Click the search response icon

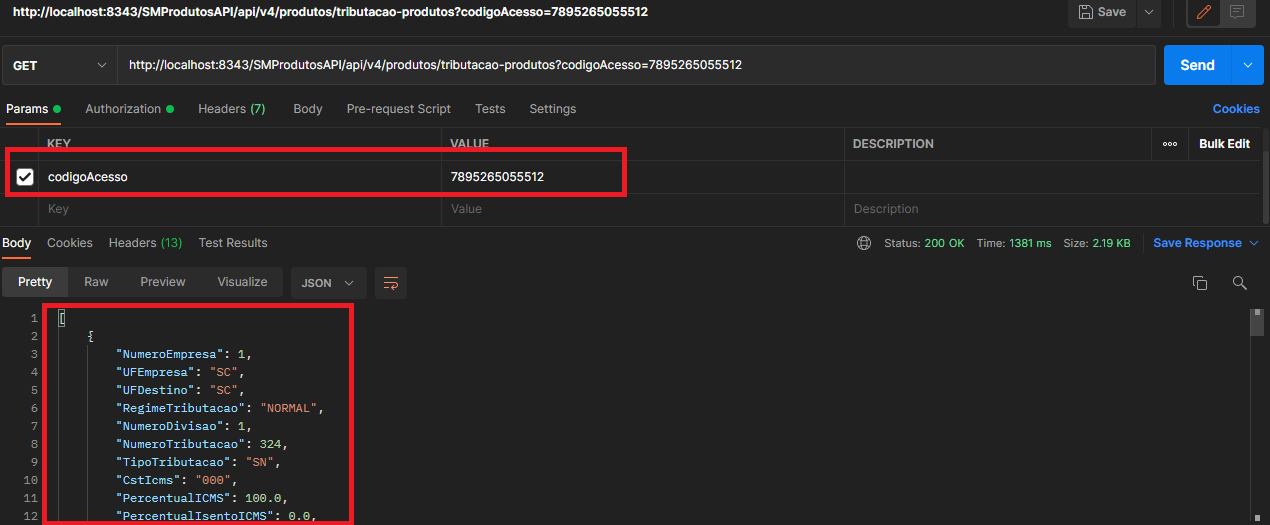(x=1240, y=283)
